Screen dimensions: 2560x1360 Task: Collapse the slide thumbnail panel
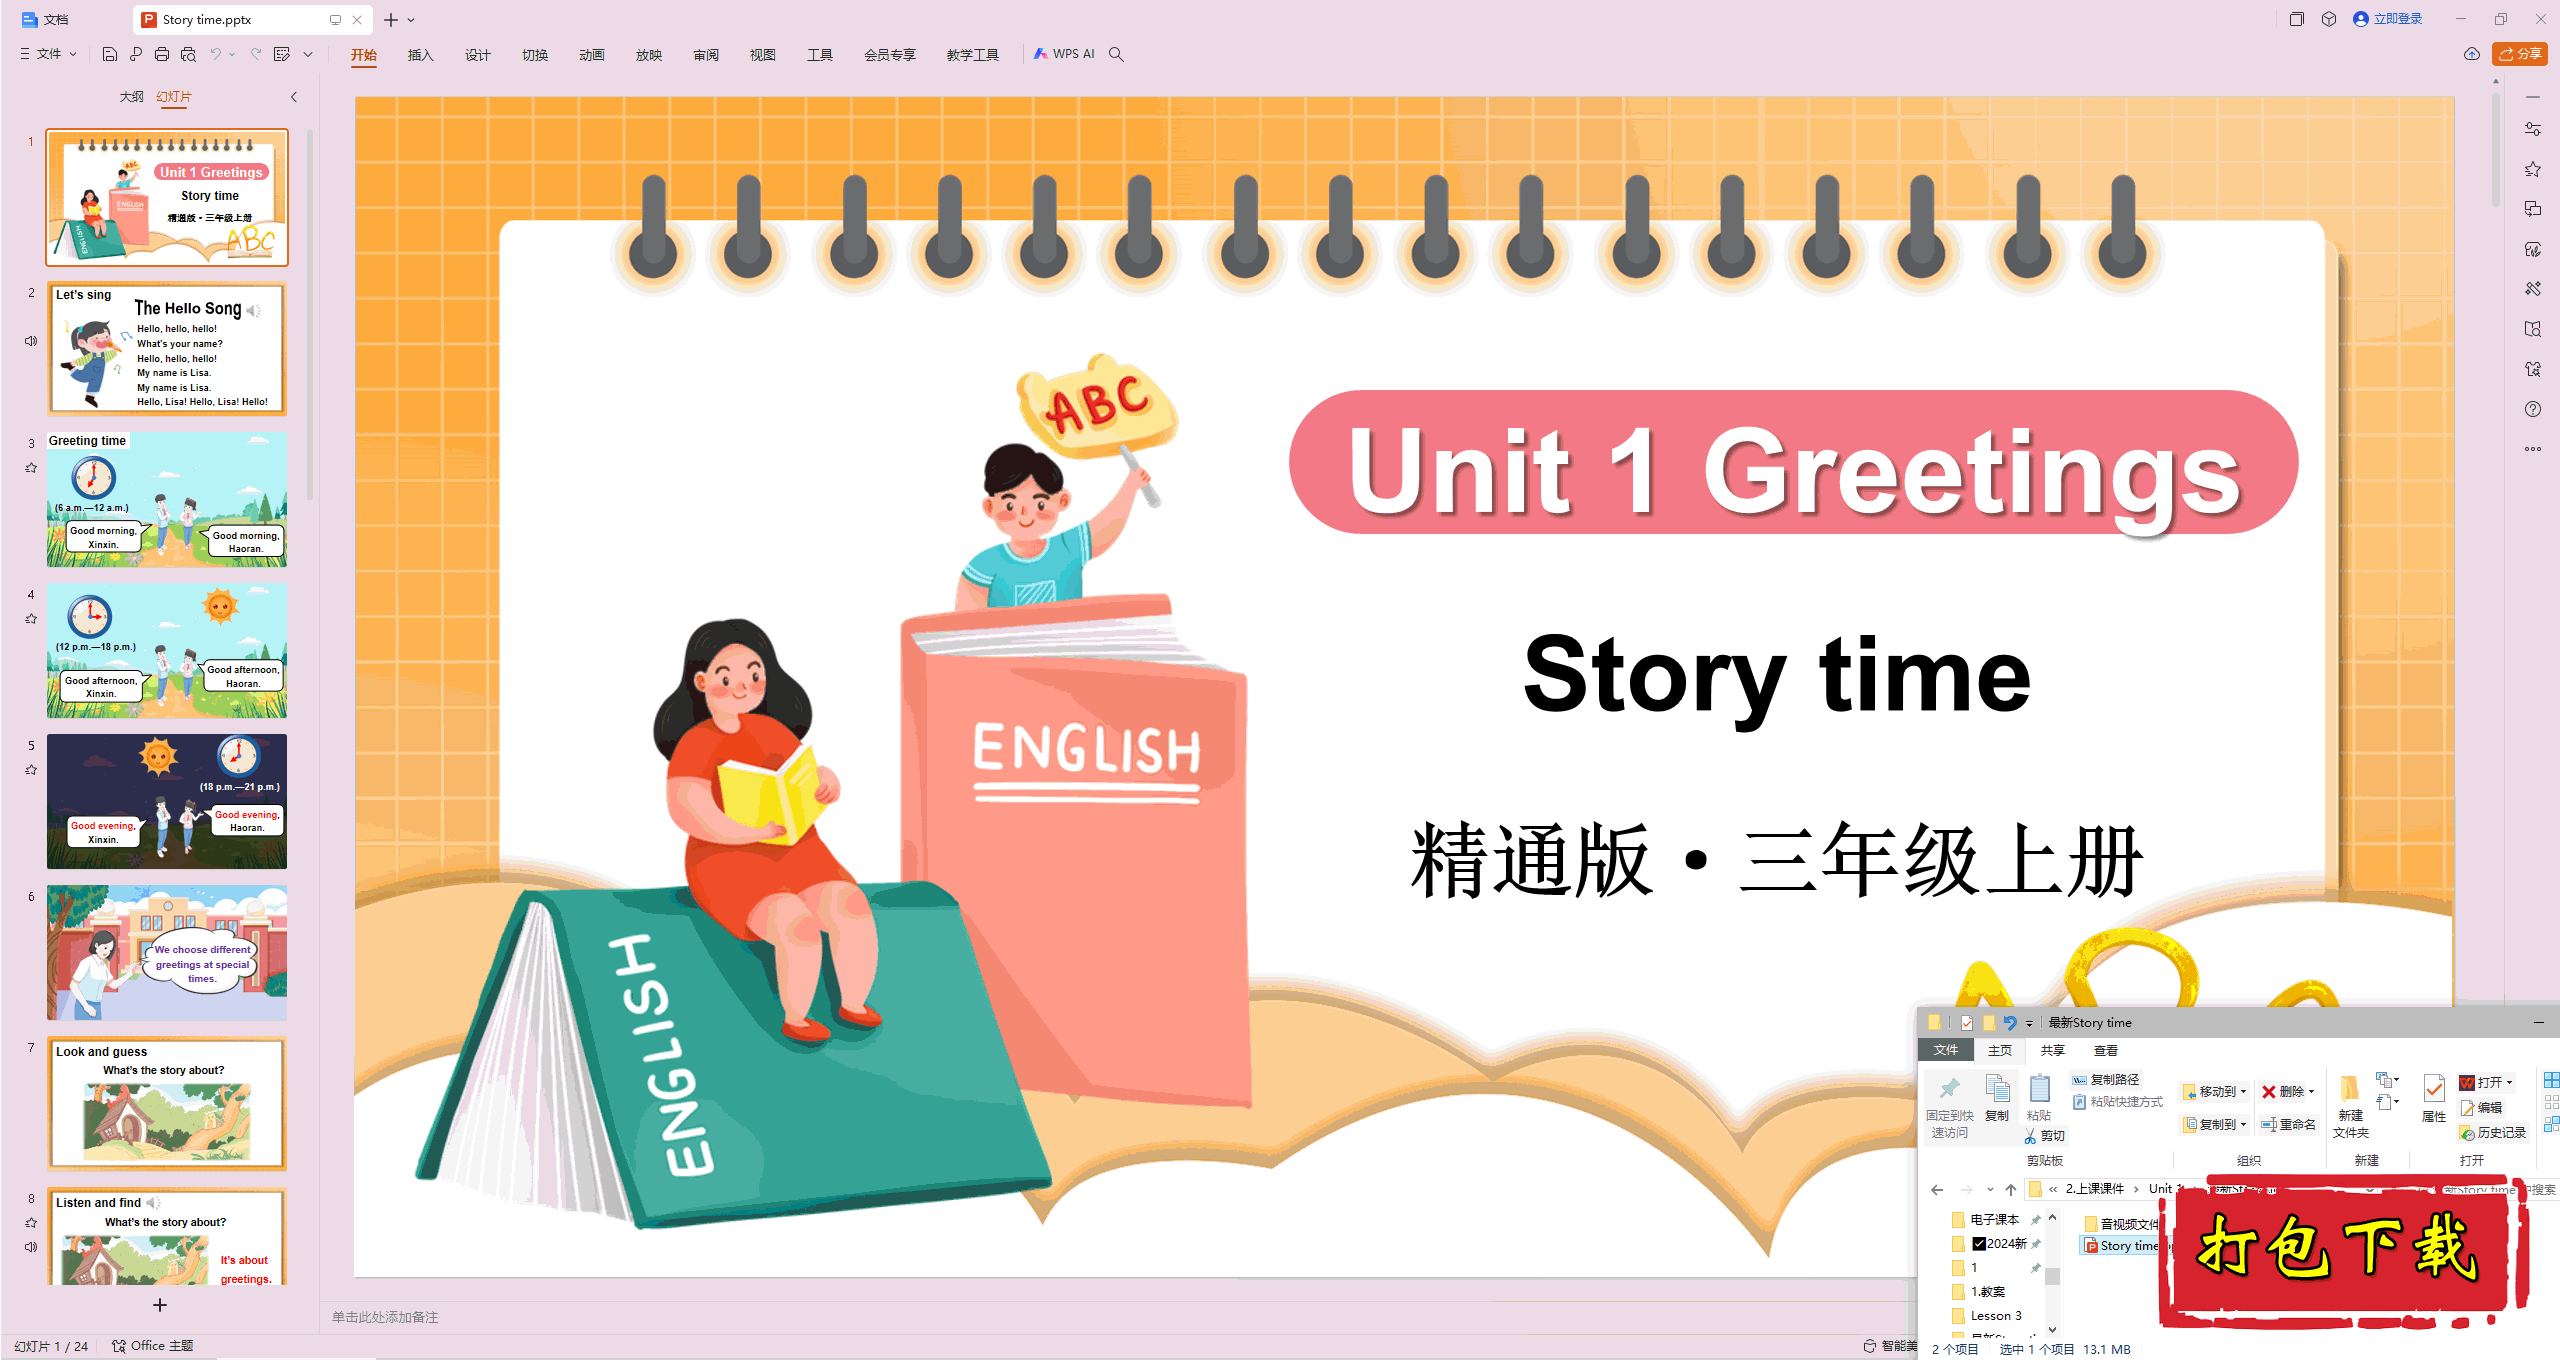[294, 97]
